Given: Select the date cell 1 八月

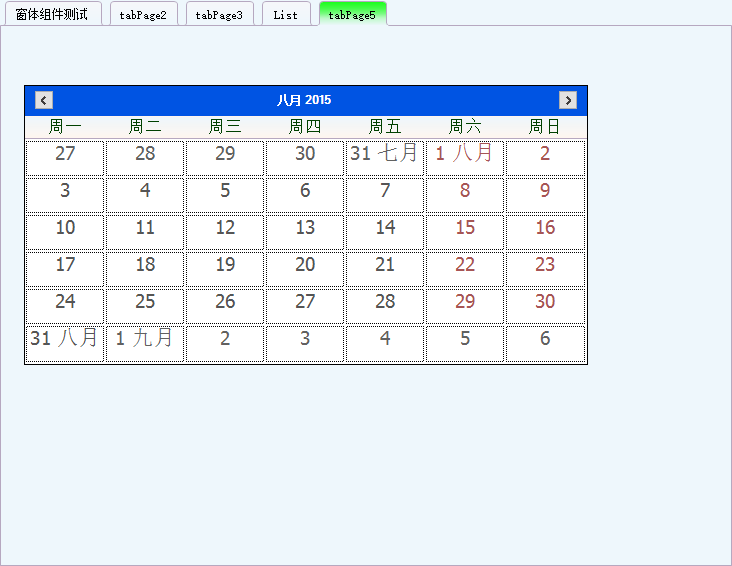Looking at the screenshot, I should (465, 158).
